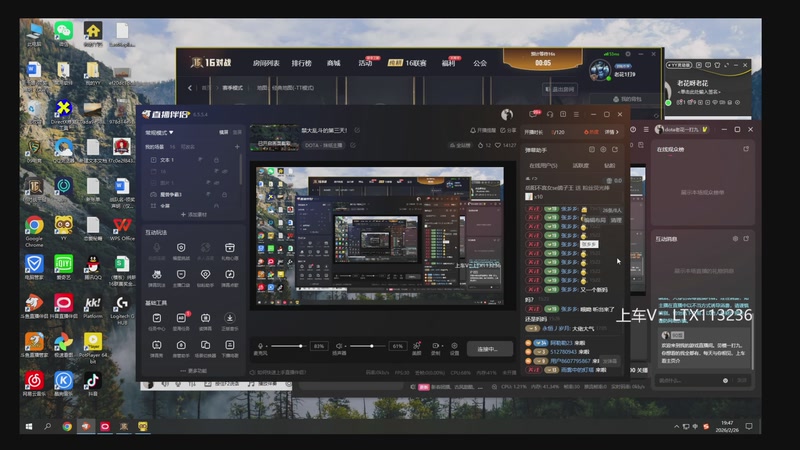Open 任务中心 in the 基础工具 section

pos(157,320)
